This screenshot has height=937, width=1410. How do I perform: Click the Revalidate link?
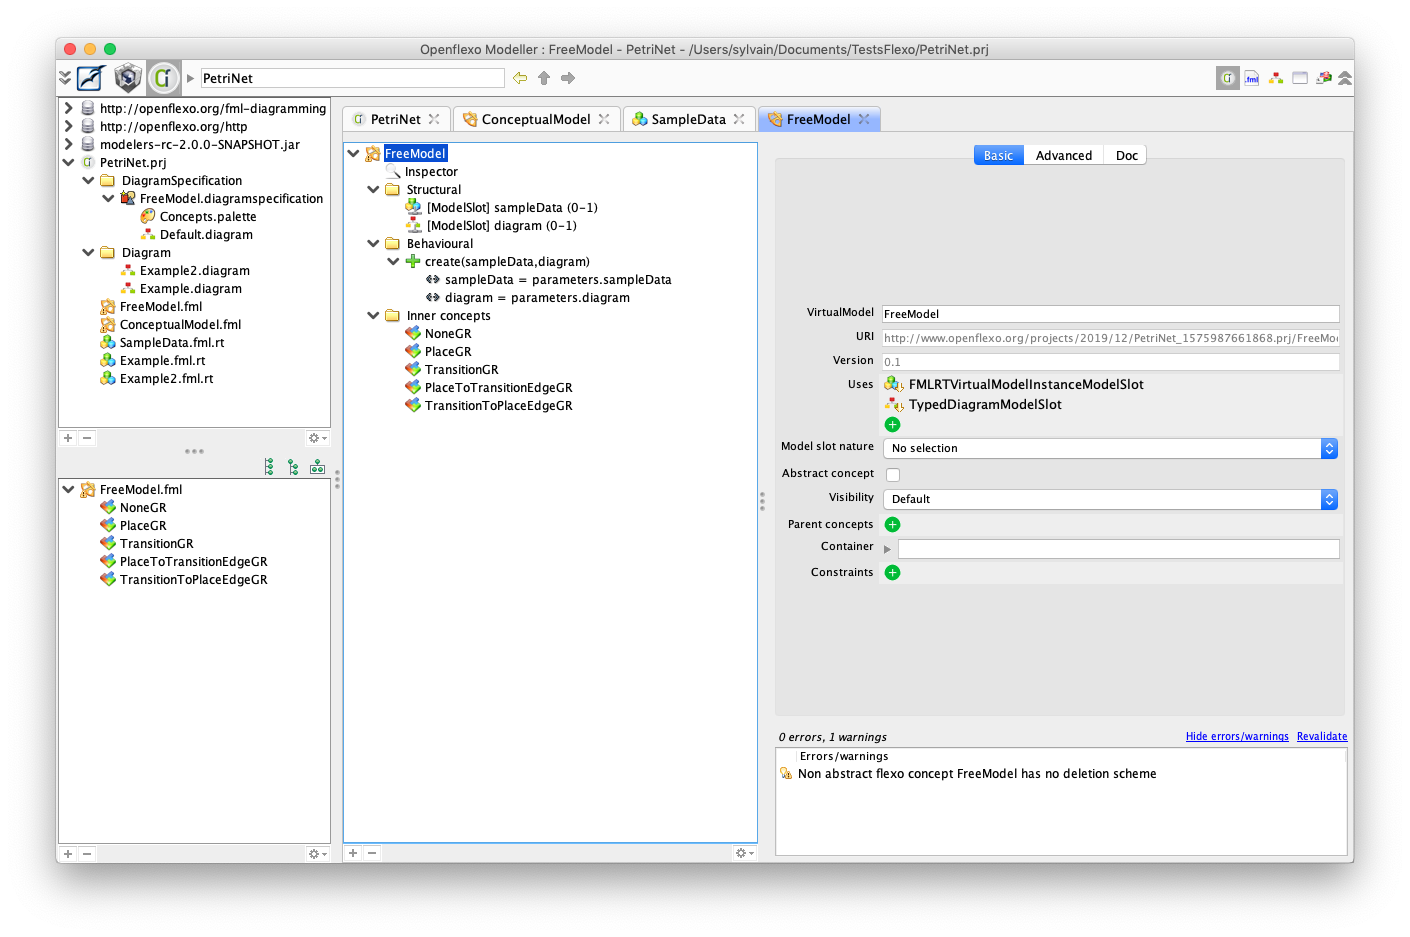pos(1322,736)
